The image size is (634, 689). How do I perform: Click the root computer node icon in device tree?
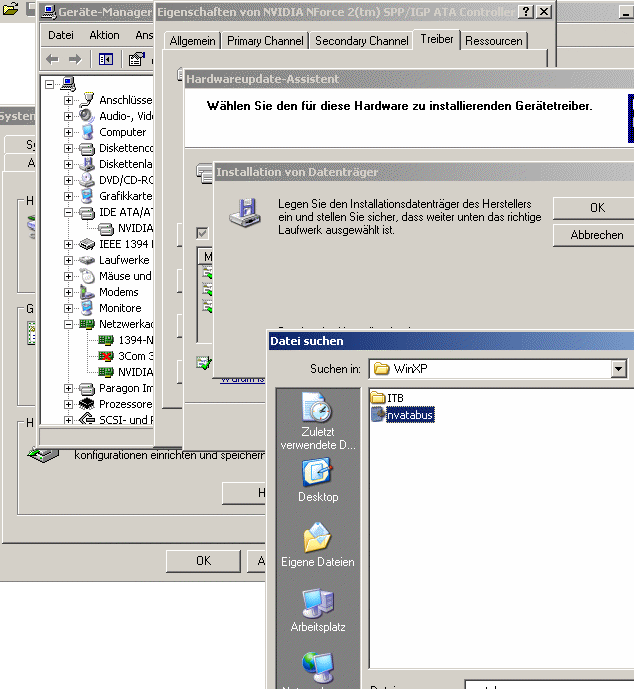tap(68, 84)
